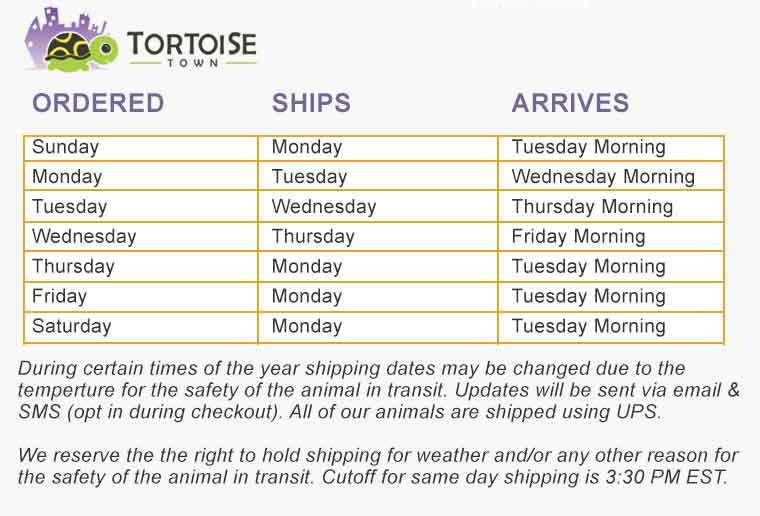Select the ARRIVES column header
The width and height of the screenshot is (760, 516).
click(570, 103)
